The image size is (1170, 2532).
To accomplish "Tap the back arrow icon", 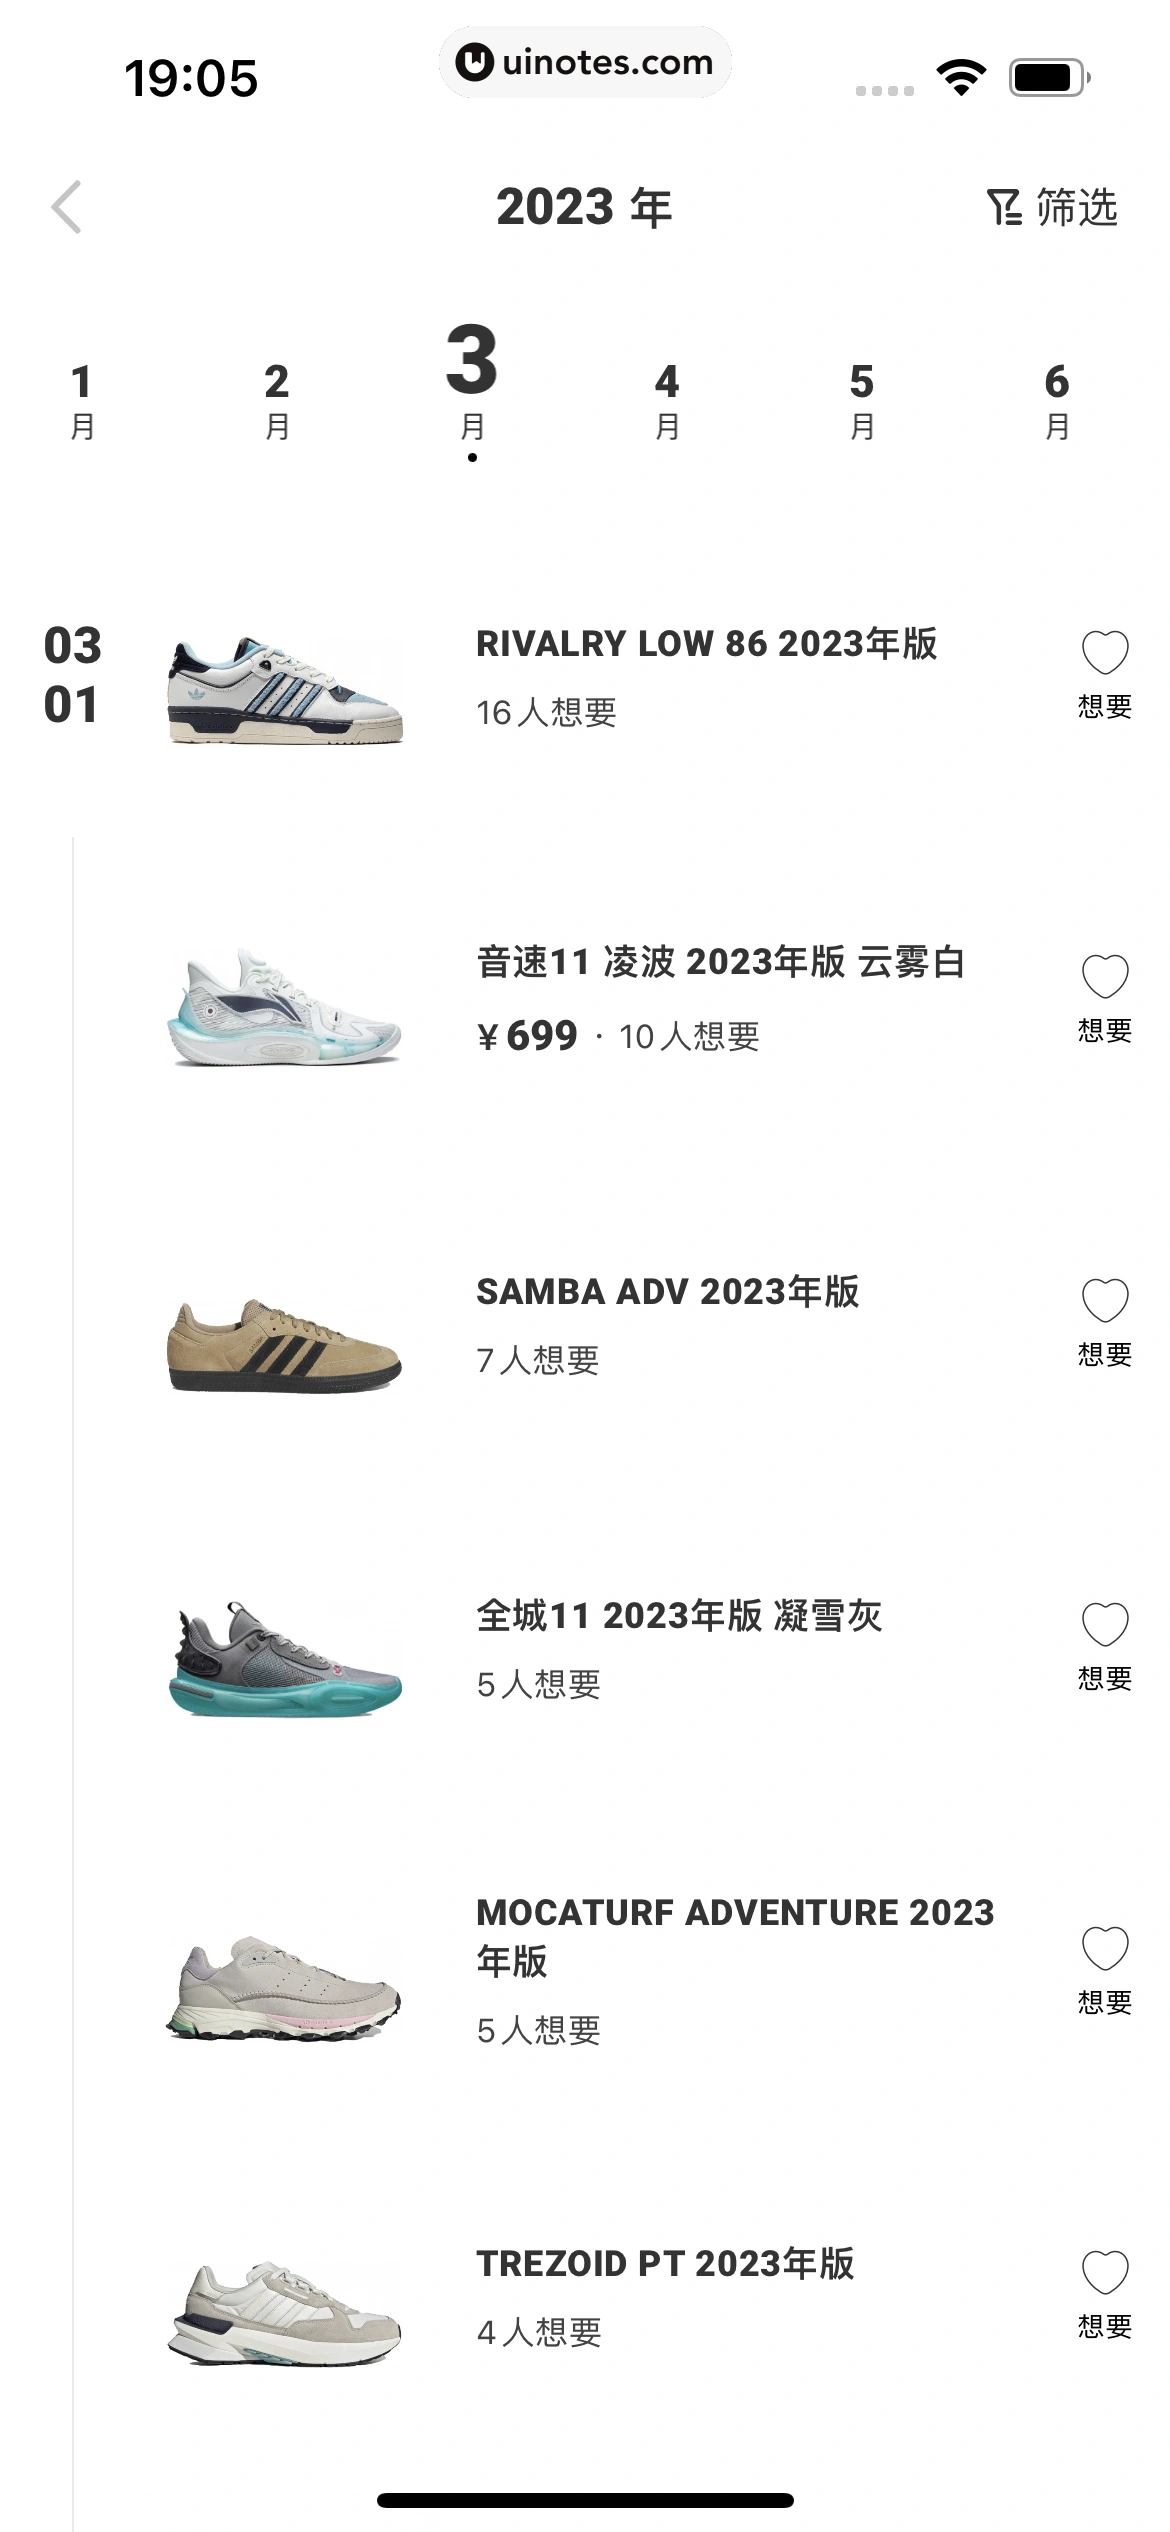I will [x=67, y=207].
